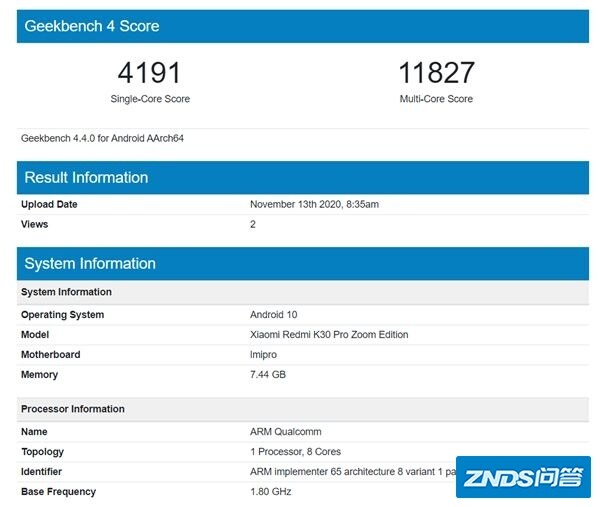Select ARM implementer 65 architecture text
Image resolution: width=600 pixels, height=507 pixels.
[352, 471]
